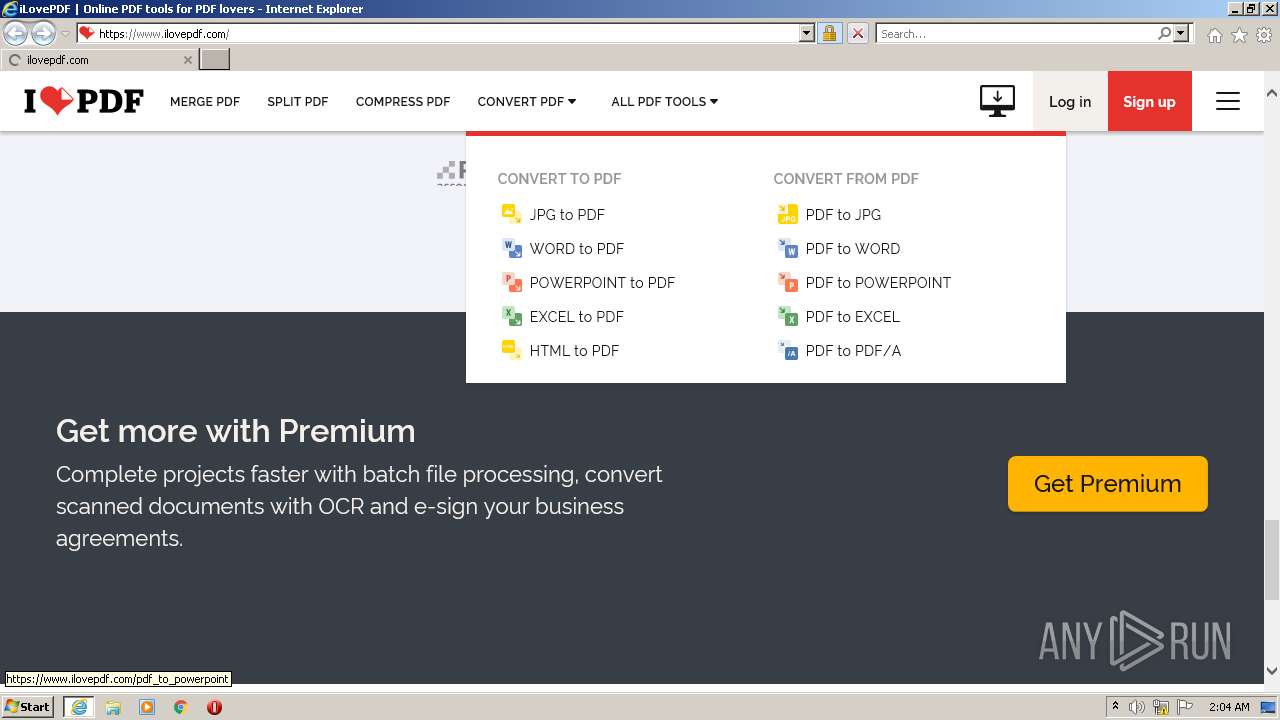Click the JPG to PDF icon
The image size is (1280, 720).
[511, 214]
